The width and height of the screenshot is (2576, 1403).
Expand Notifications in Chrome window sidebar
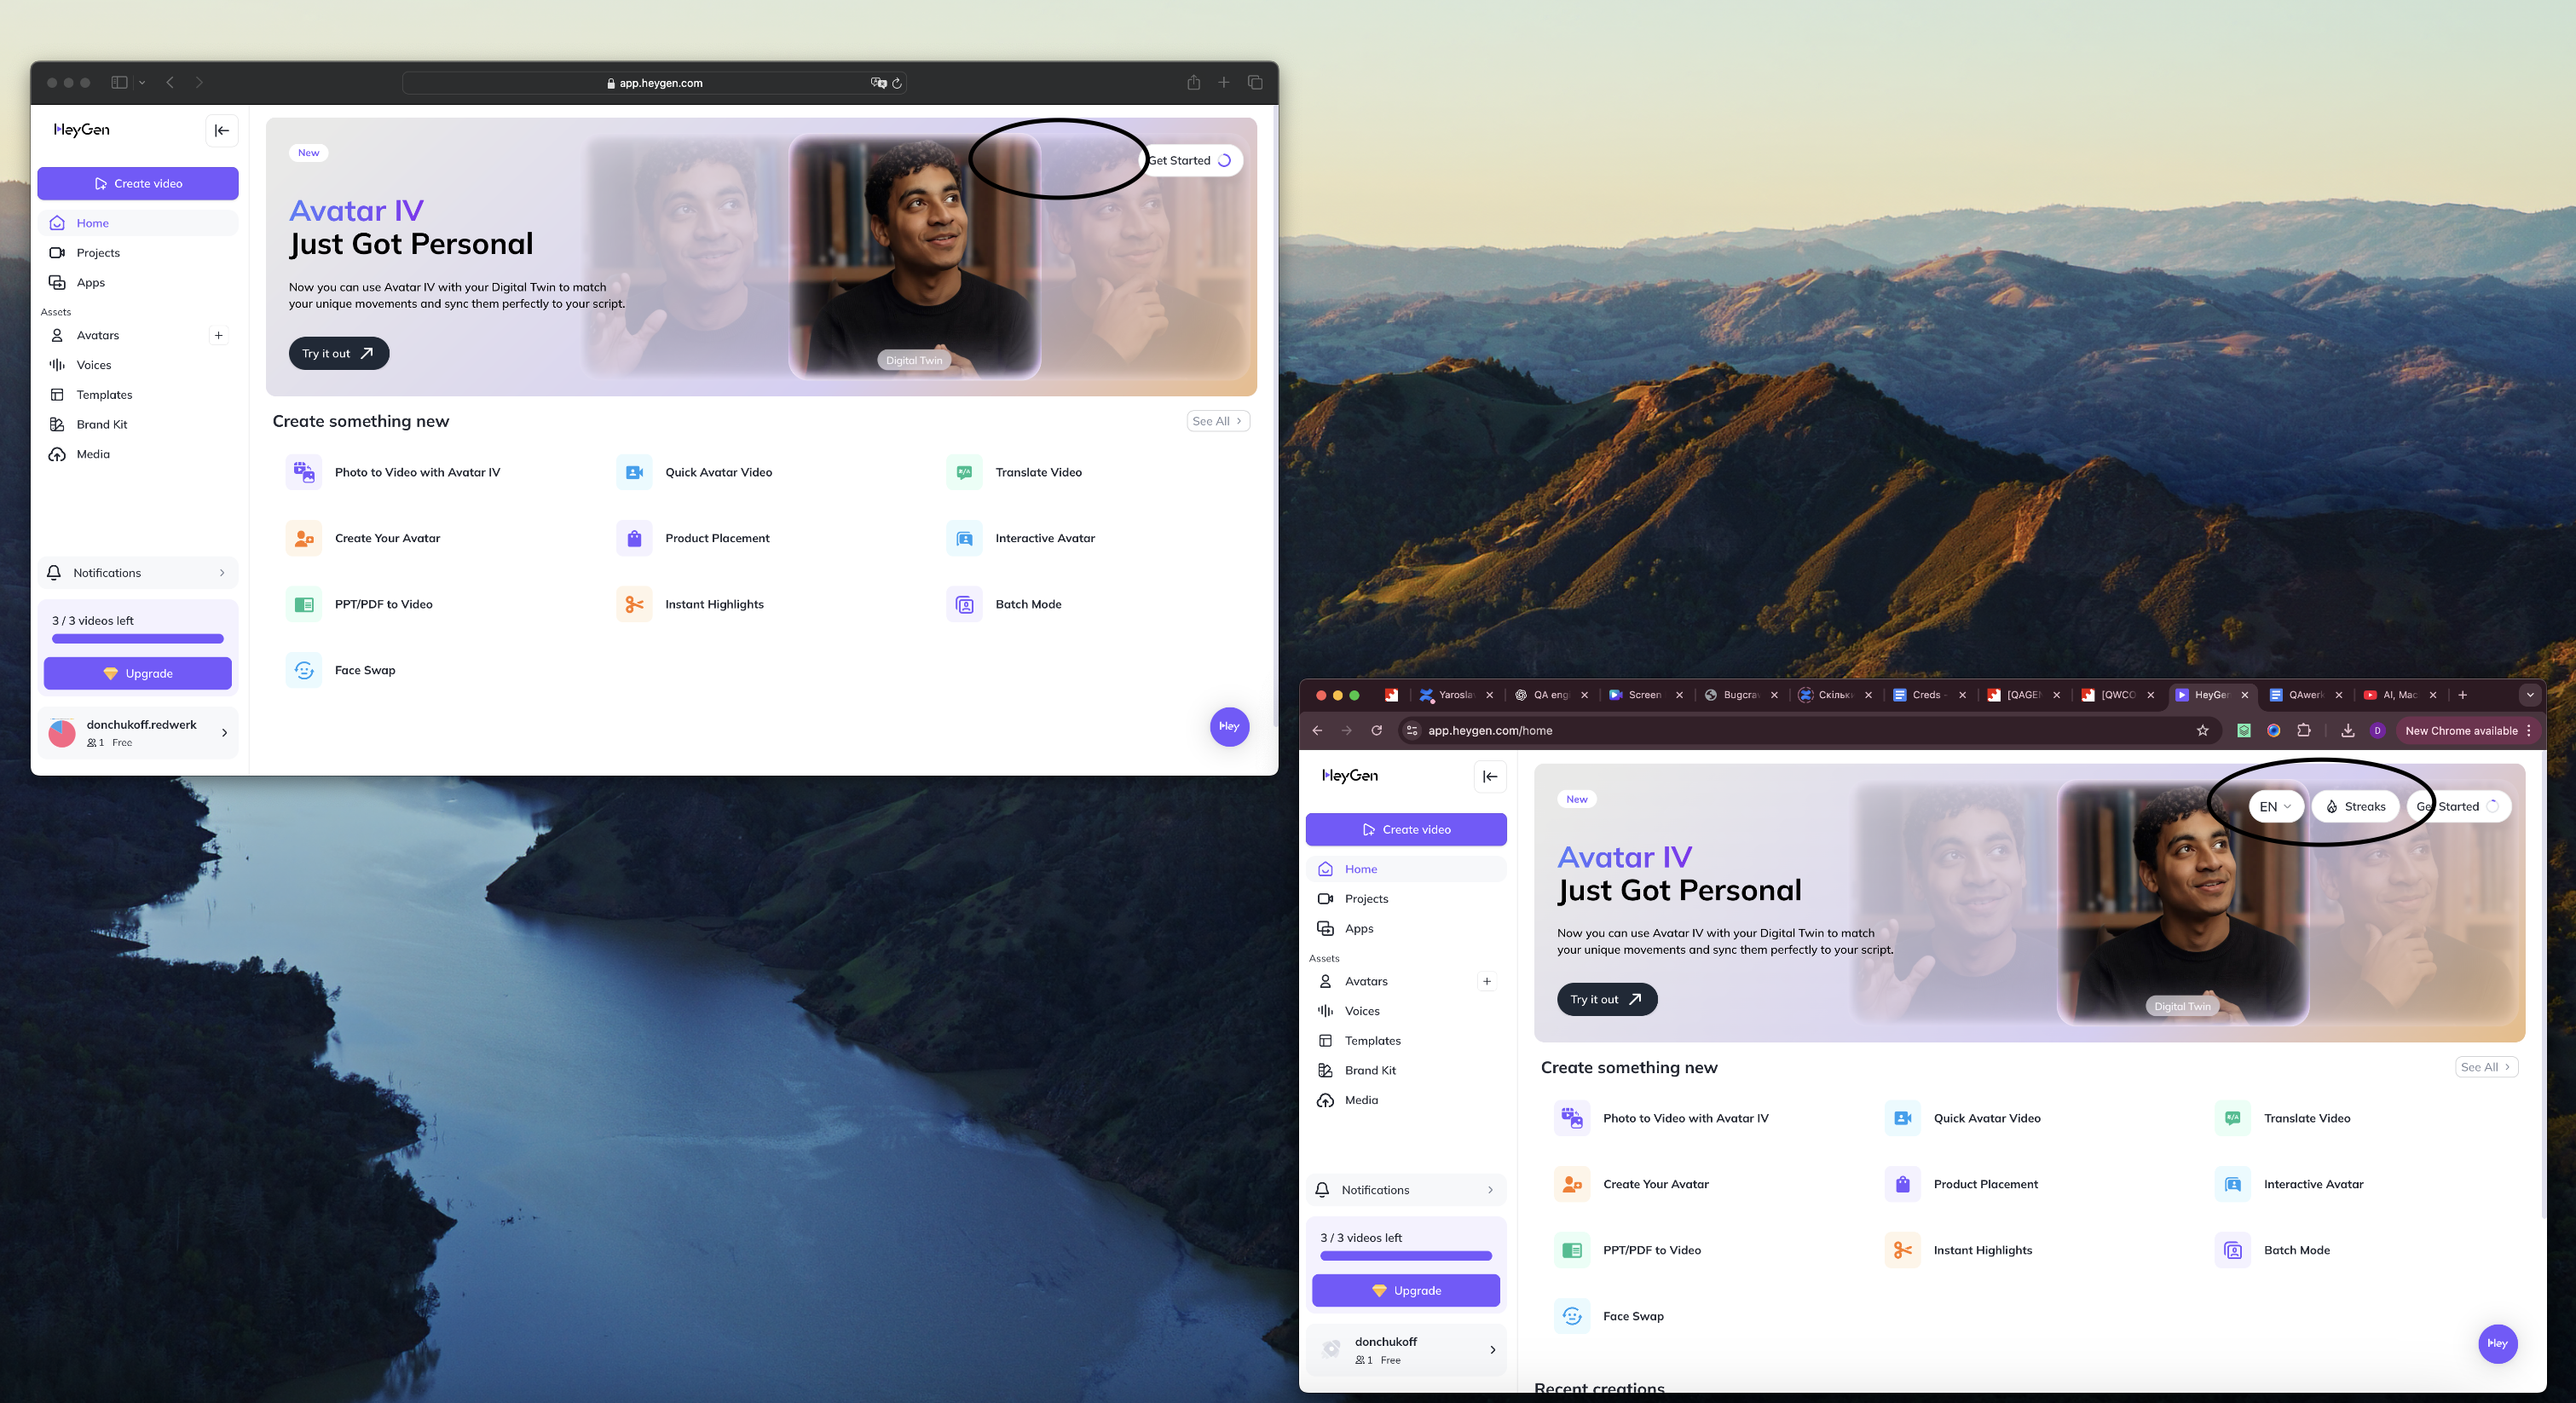1406,1190
